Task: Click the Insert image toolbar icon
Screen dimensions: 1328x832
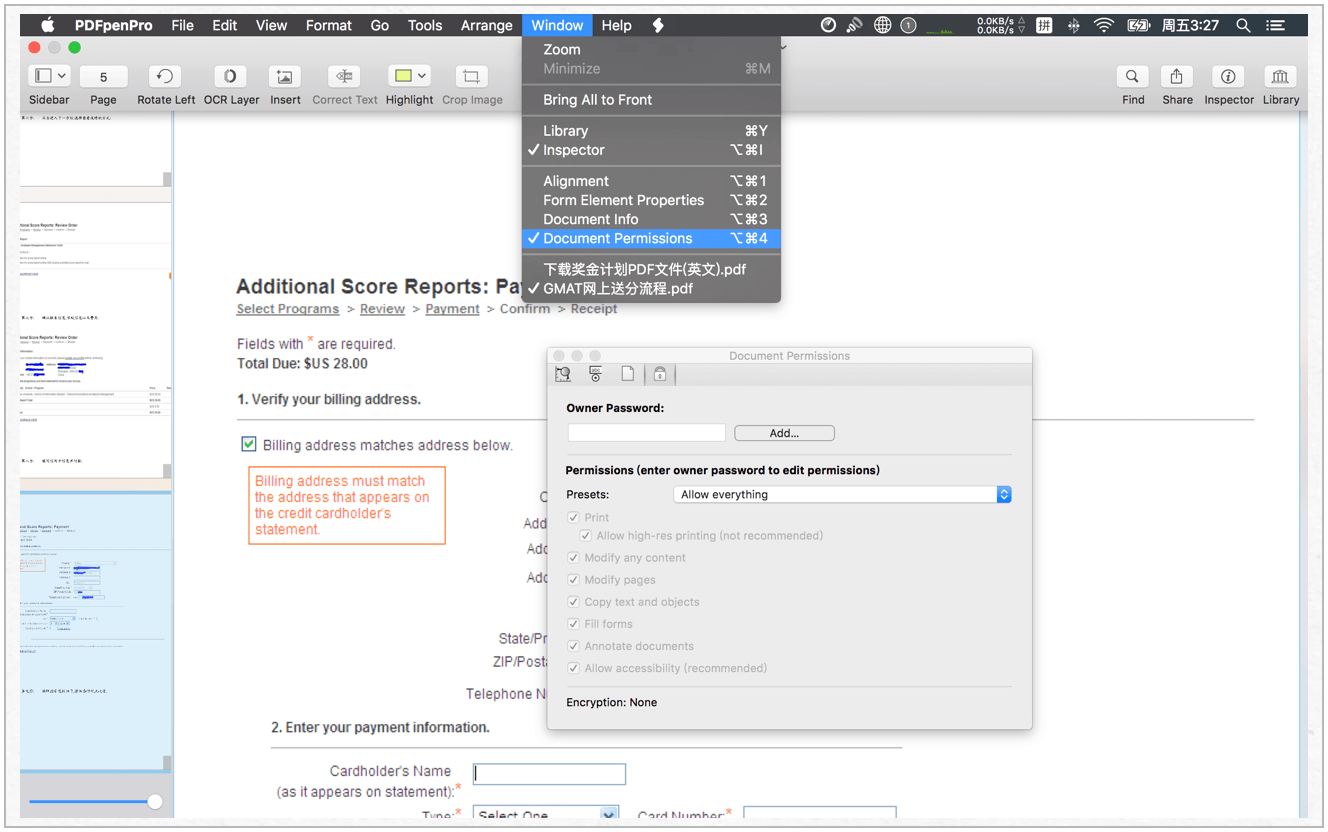Action: (x=285, y=77)
